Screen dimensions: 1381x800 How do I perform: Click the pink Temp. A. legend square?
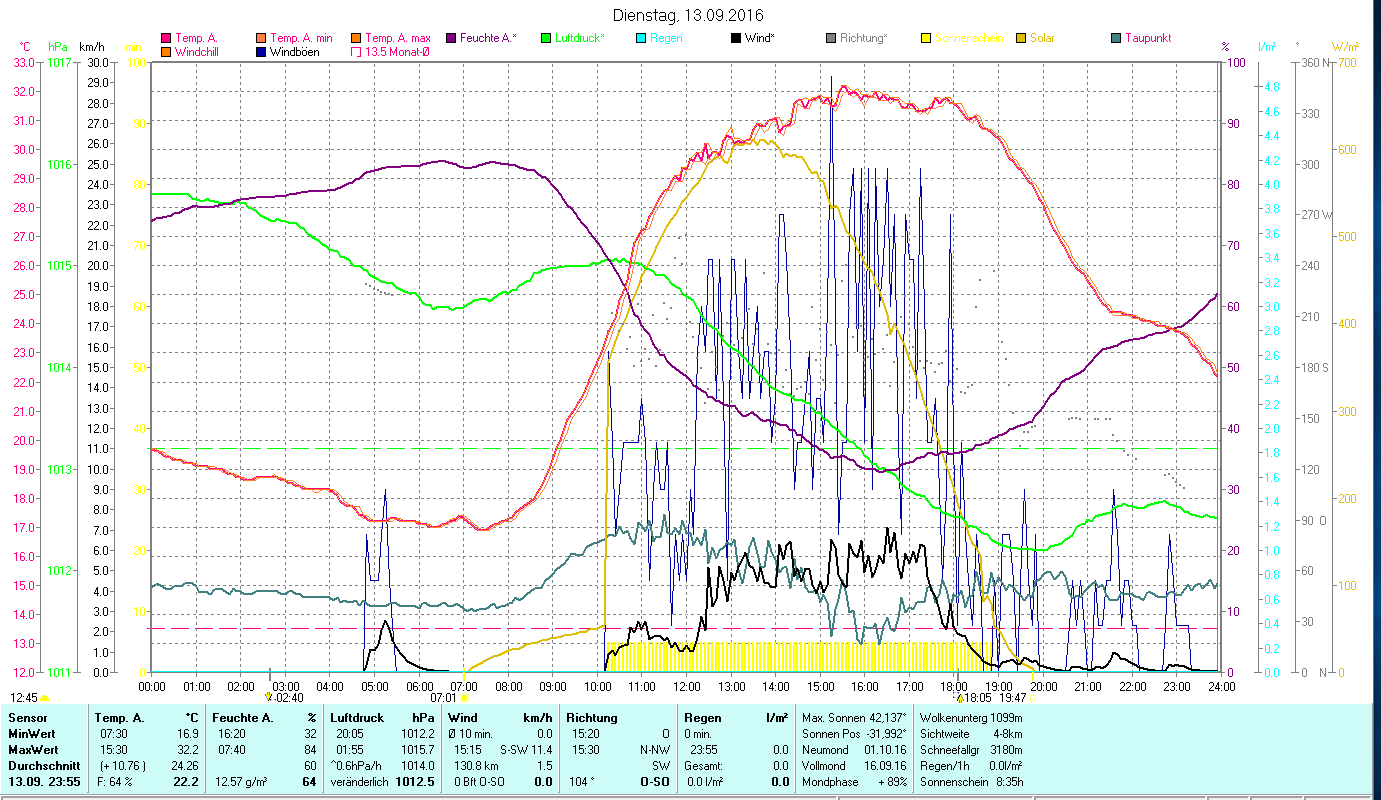[165, 38]
